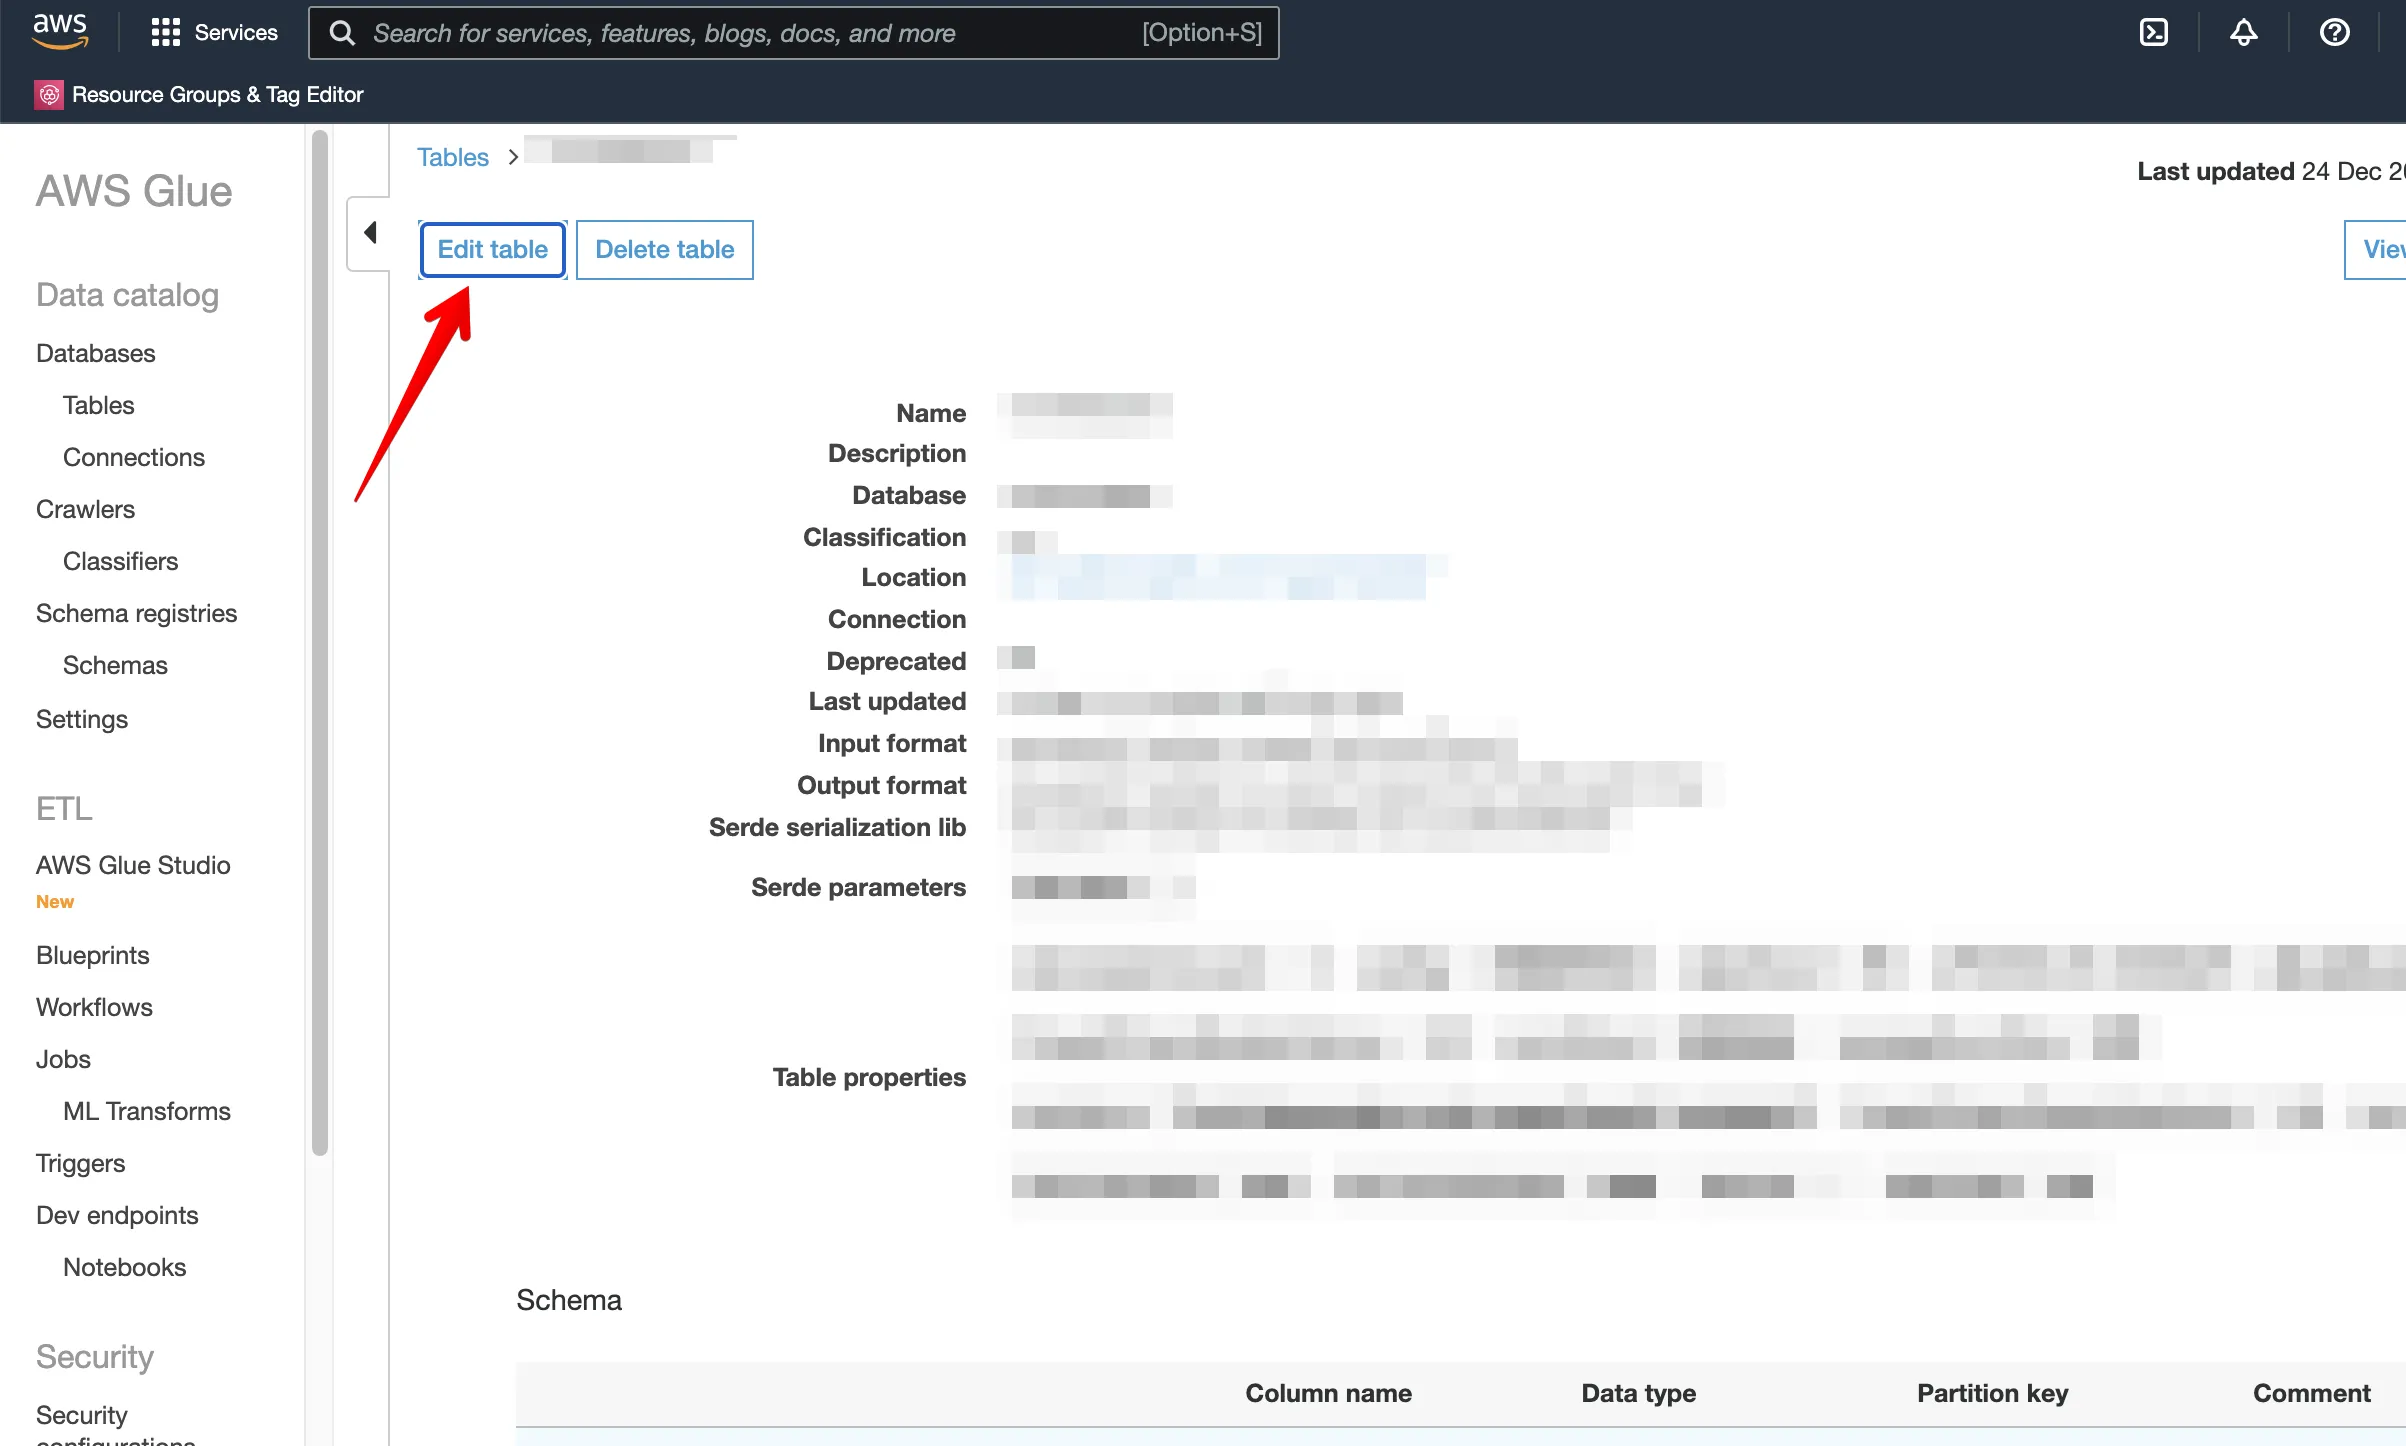
Task: Select Classifiers under Crawlers
Action: pos(120,561)
